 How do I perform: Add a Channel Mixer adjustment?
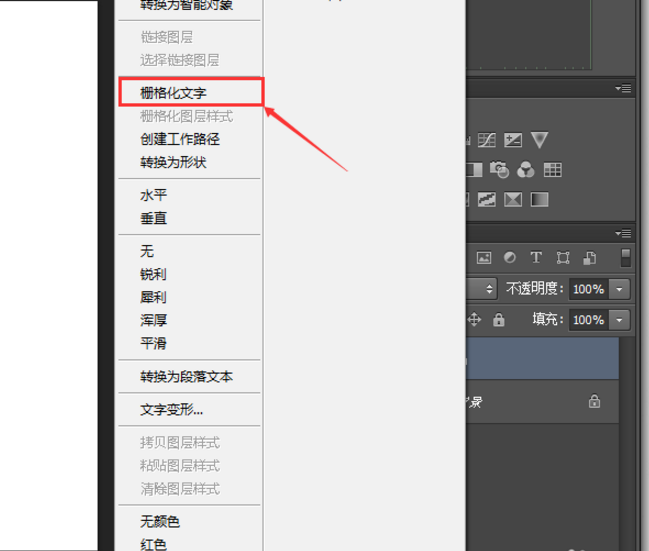point(526,169)
